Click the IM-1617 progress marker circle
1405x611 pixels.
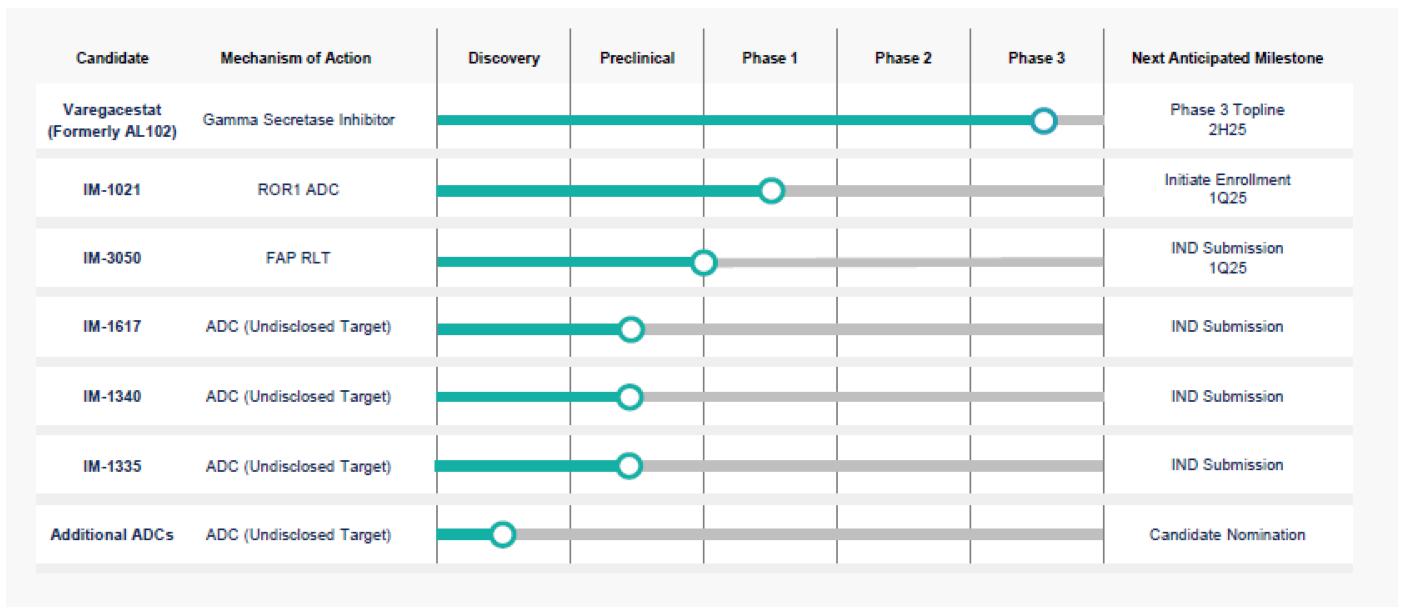pos(630,329)
